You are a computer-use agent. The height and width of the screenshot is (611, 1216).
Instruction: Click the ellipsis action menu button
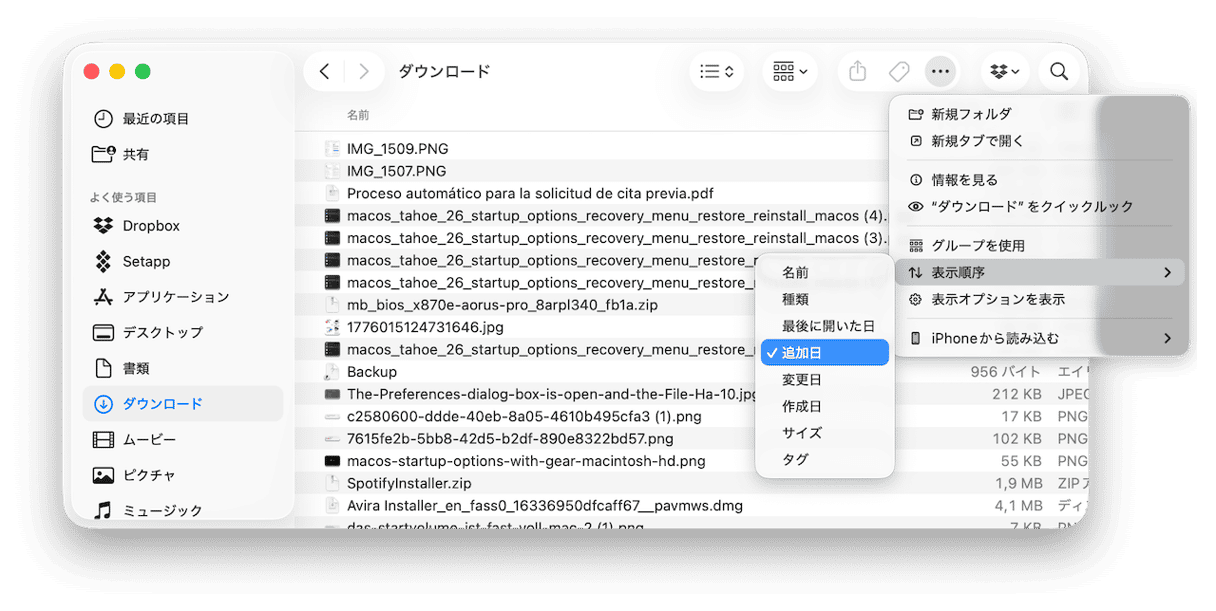point(940,72)
